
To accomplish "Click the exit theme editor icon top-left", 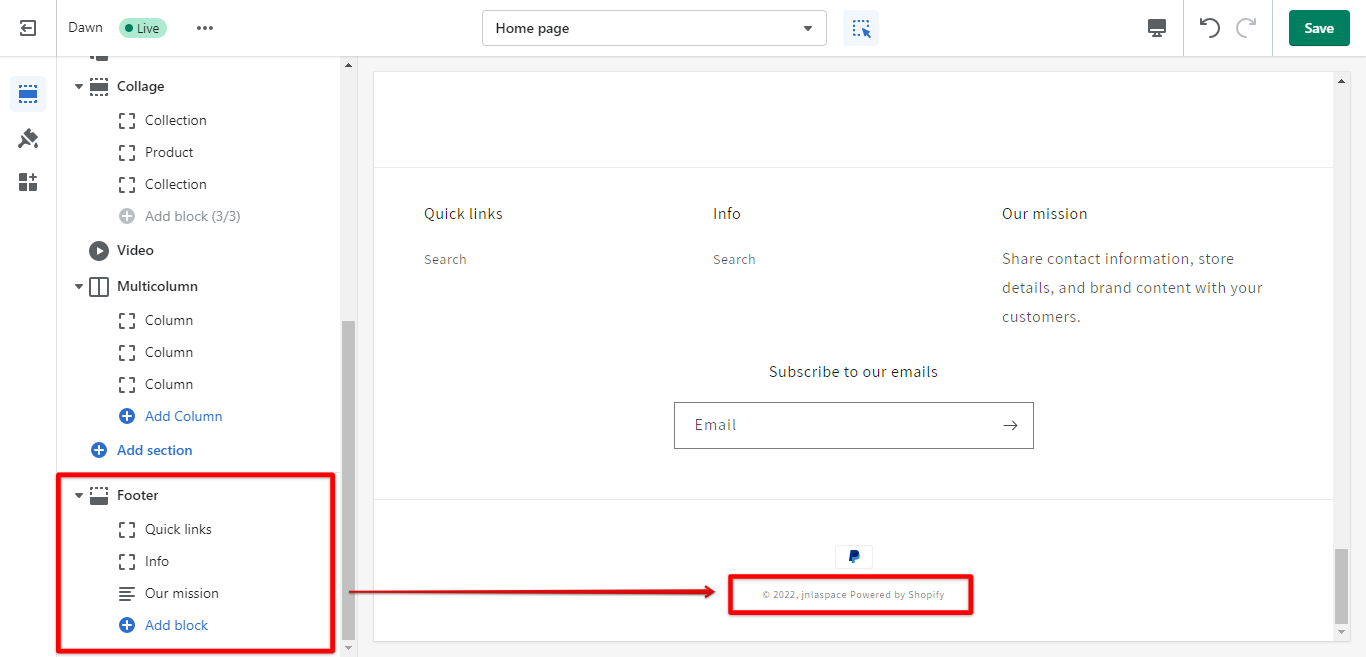I will click(27, 27).
